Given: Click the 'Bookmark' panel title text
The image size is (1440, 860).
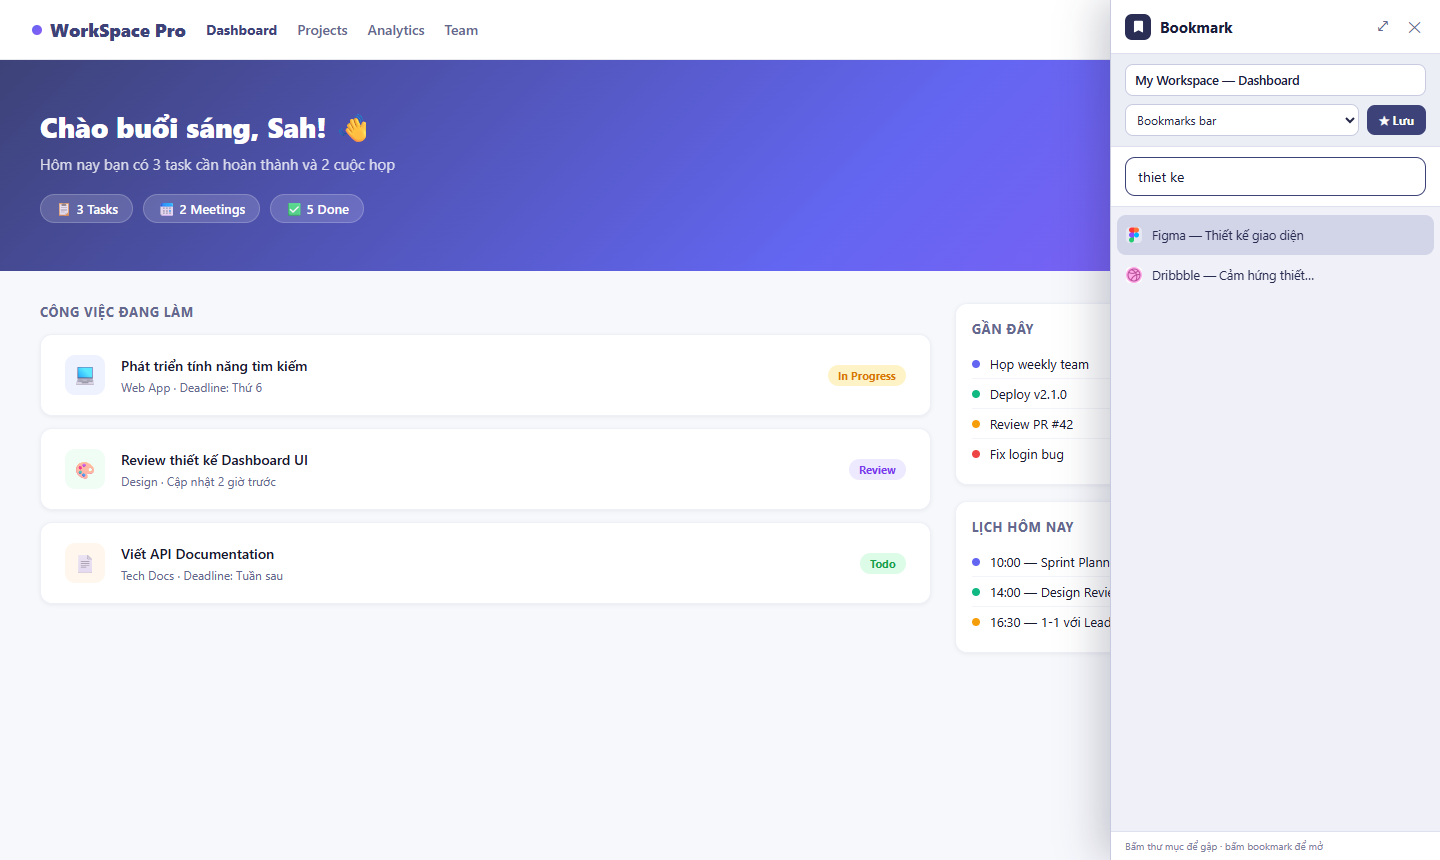Looking at the screenshot, I should tap(1196, 28).
